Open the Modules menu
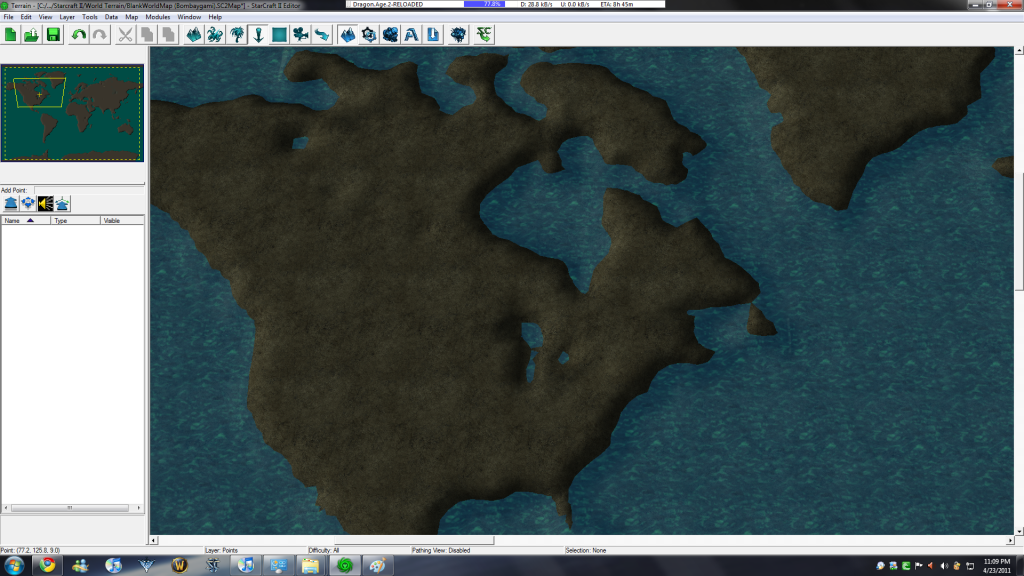 (x=157, y=17)
